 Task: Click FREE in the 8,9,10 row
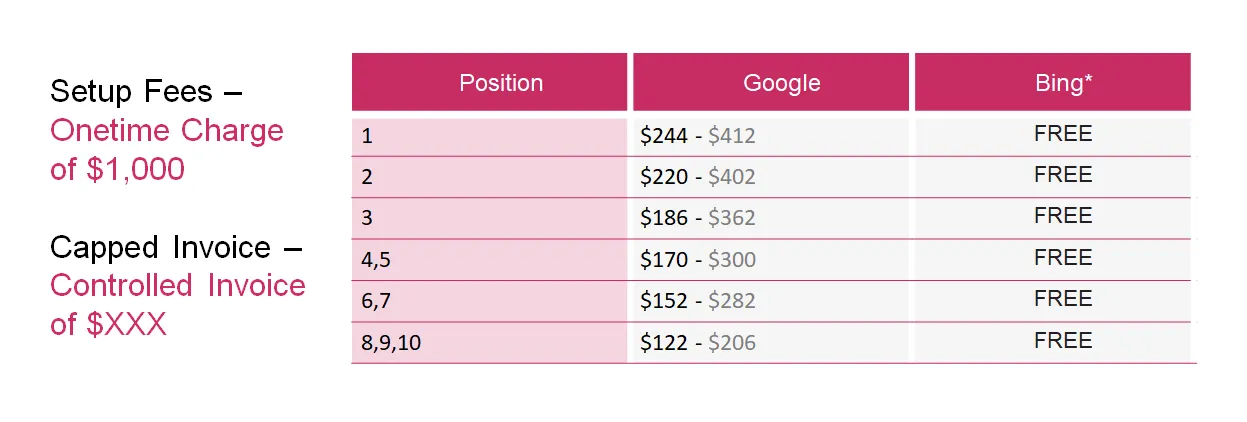click(1063, 341)
